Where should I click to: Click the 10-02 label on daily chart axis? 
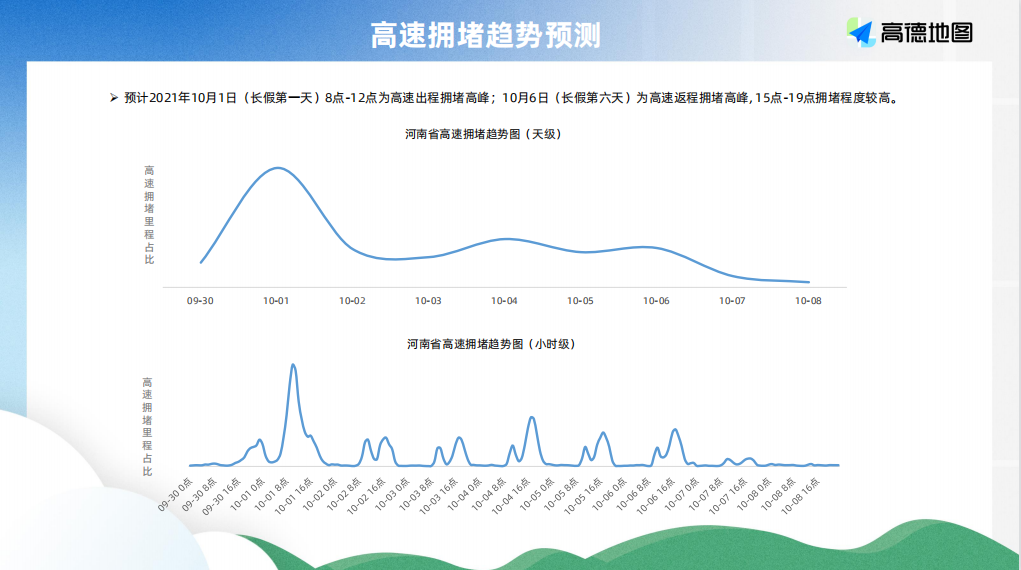coord(352,301)
